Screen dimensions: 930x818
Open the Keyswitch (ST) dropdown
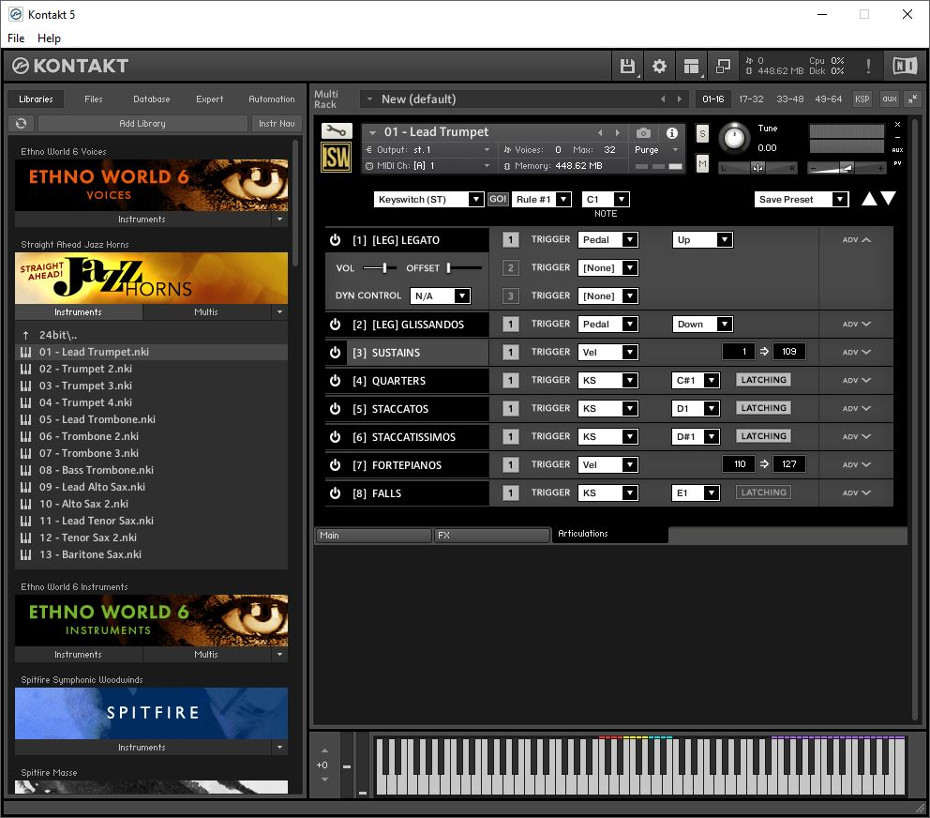click(429, 199)
